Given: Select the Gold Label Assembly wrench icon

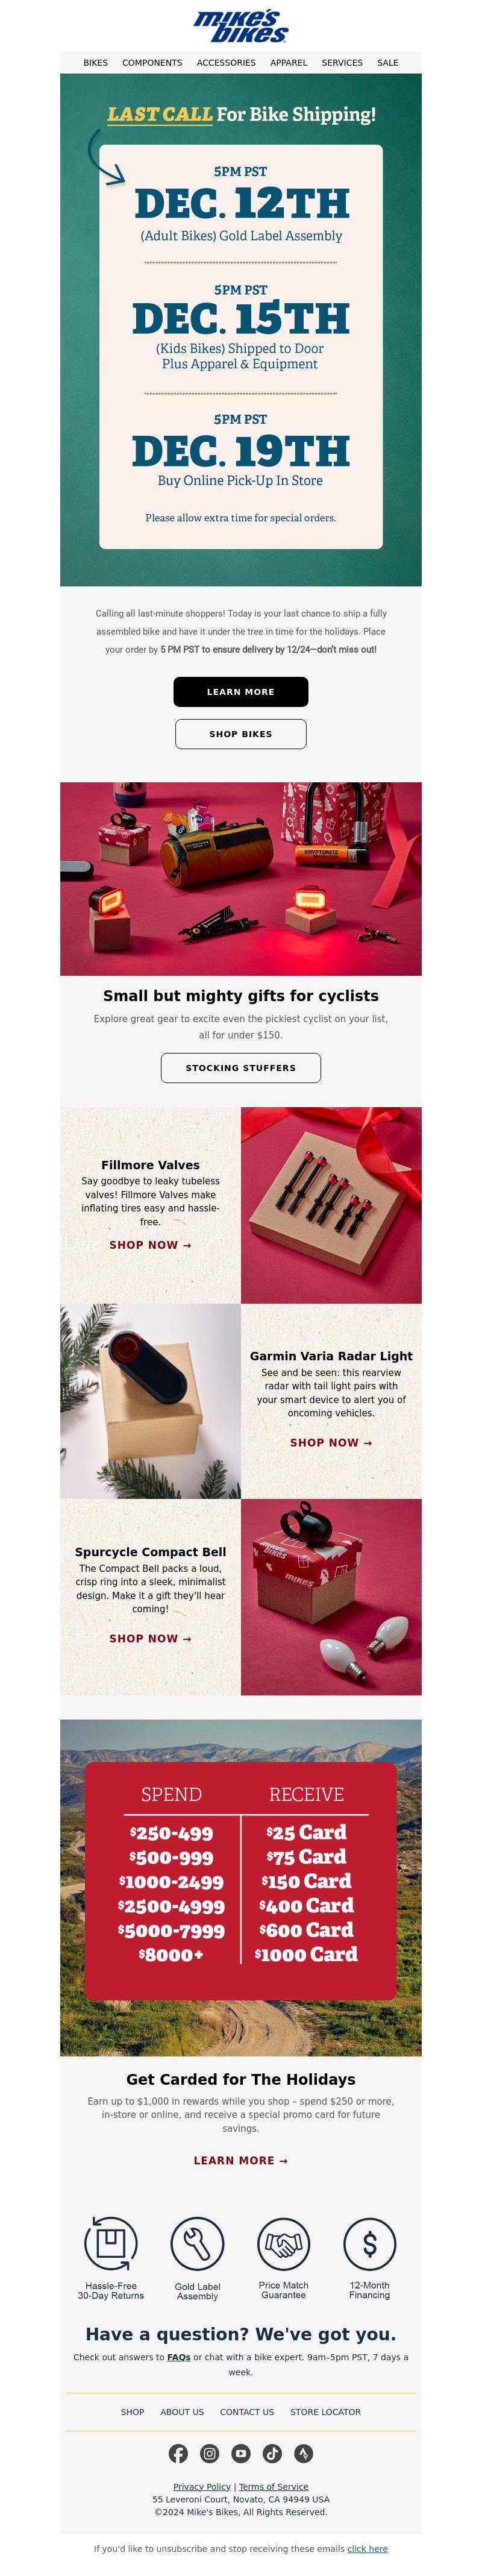Looking at the screenshot, I should point(197,2243).
